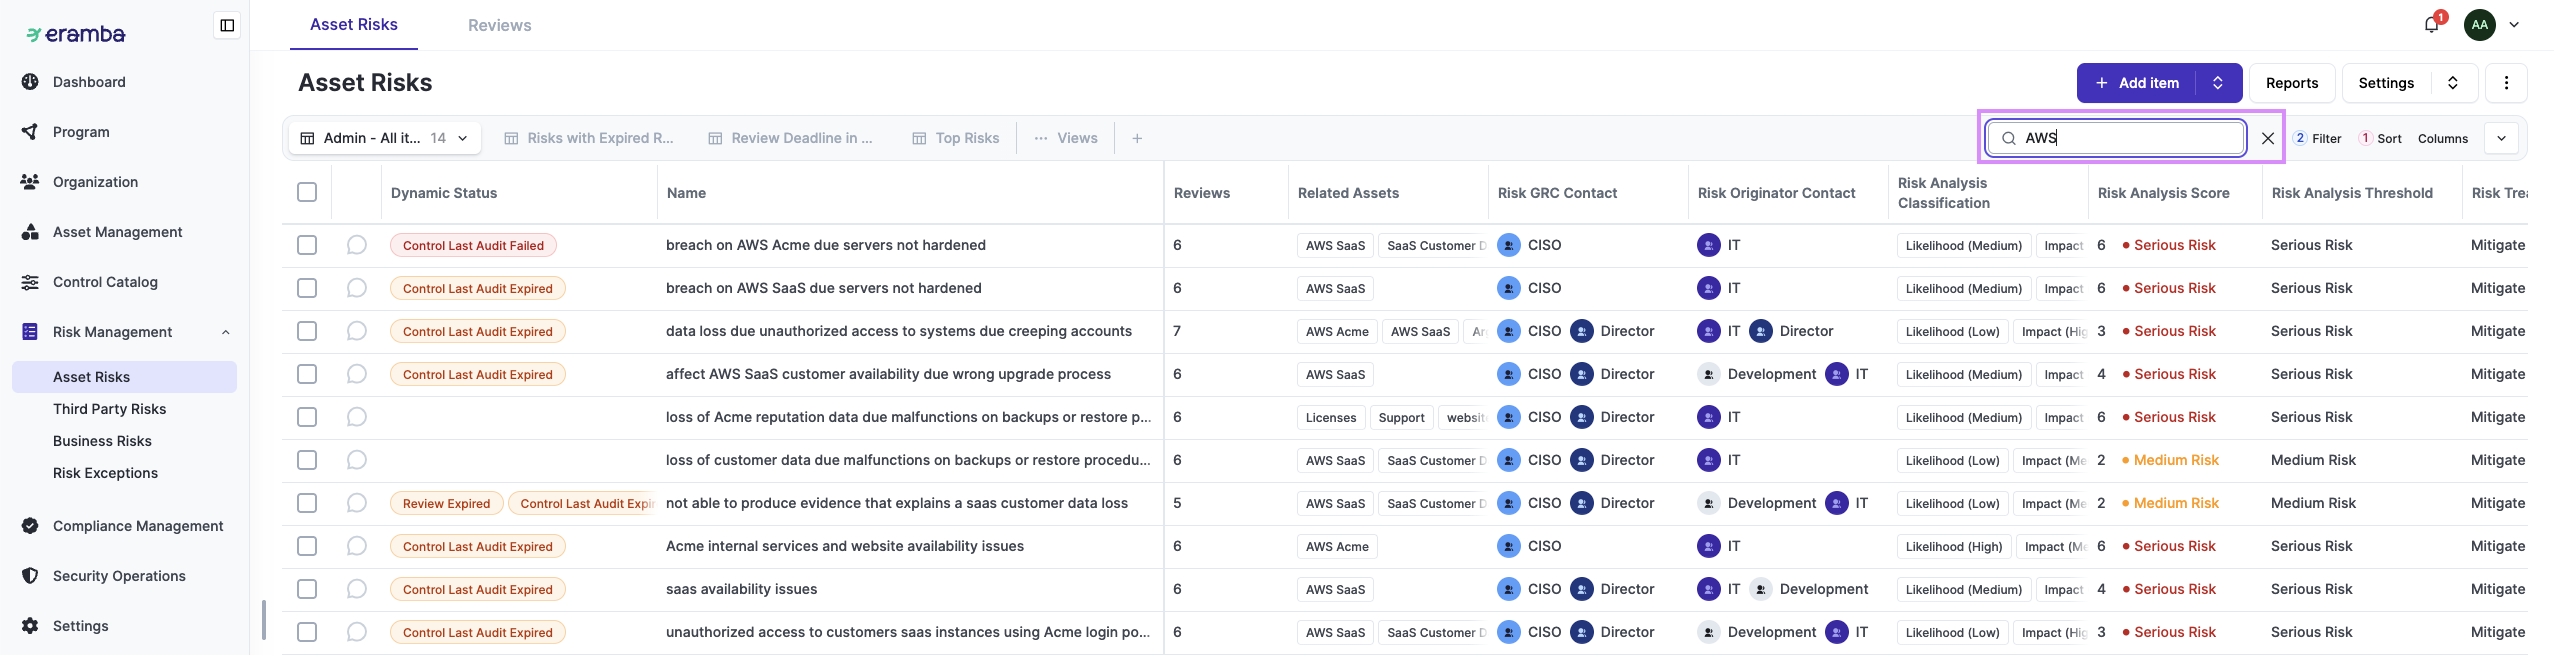
Task: Expand the Add item dropdown arrows
Action: tap(2218, 83)
